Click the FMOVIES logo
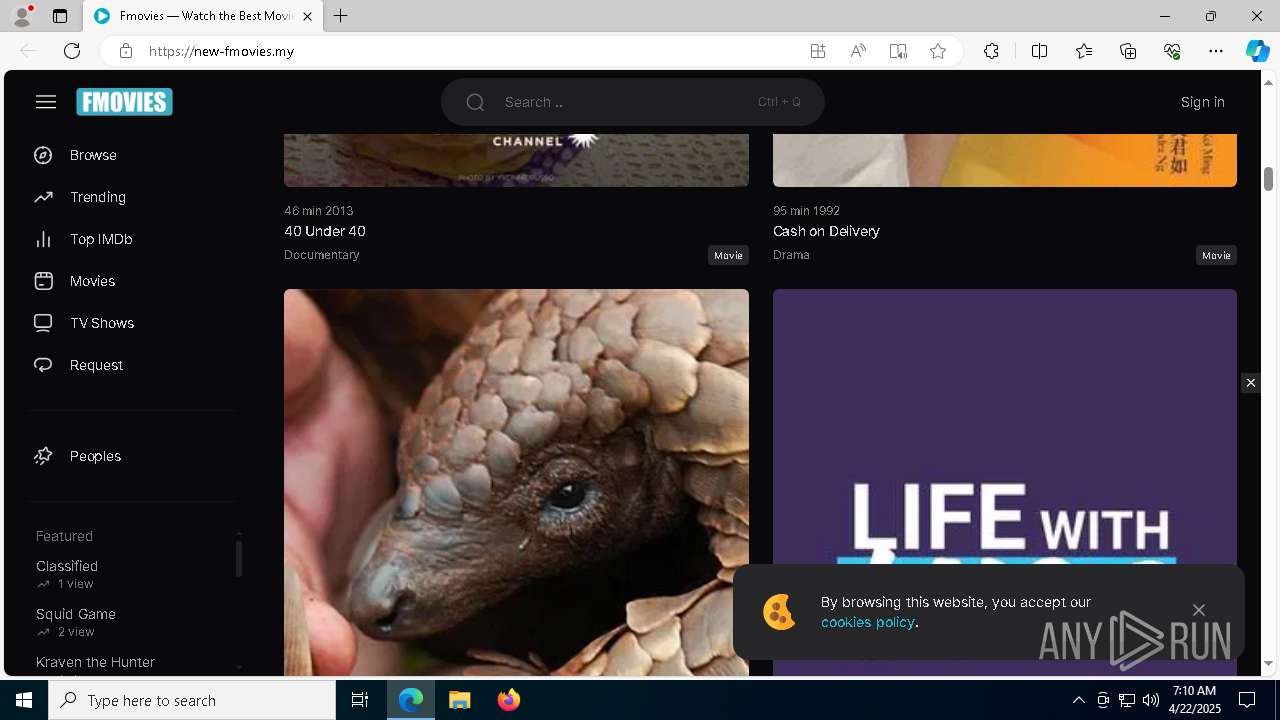1280x720 pixels. click(124, 102)
